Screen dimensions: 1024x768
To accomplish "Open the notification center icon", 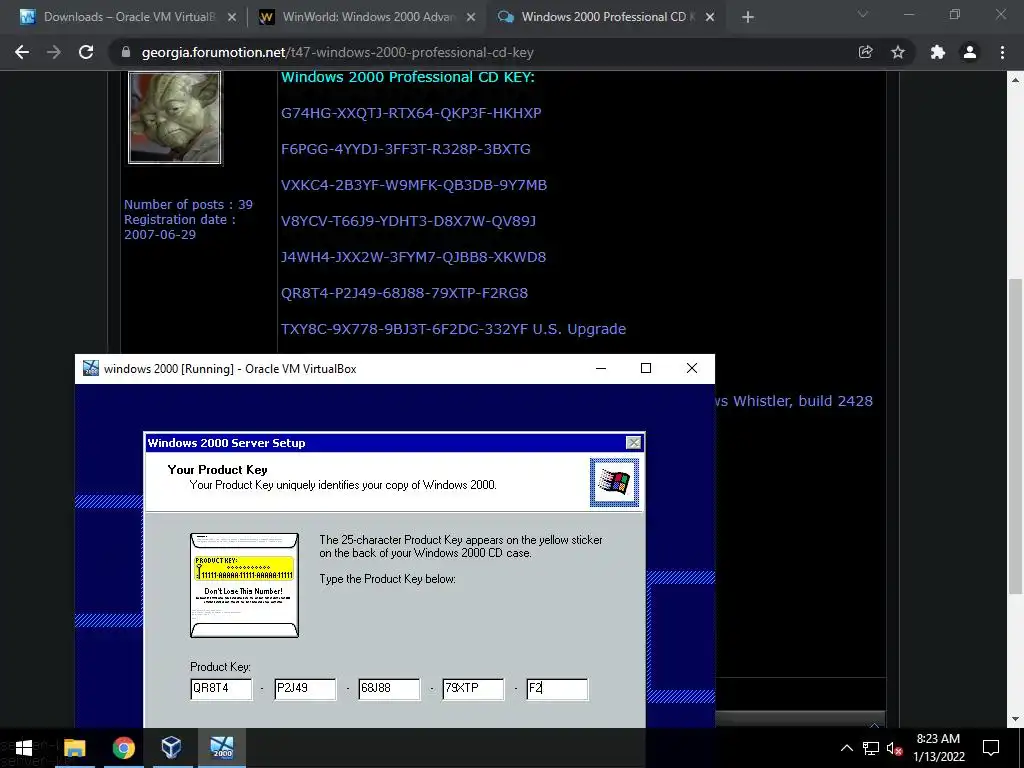I will pyautogui.click(x=991, y=748).
